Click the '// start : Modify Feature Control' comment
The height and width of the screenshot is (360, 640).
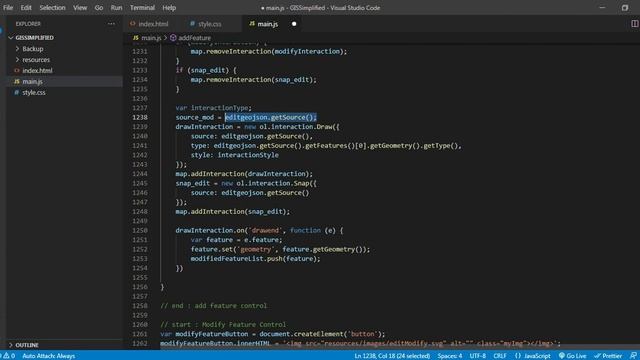click(x=223, y=325)
